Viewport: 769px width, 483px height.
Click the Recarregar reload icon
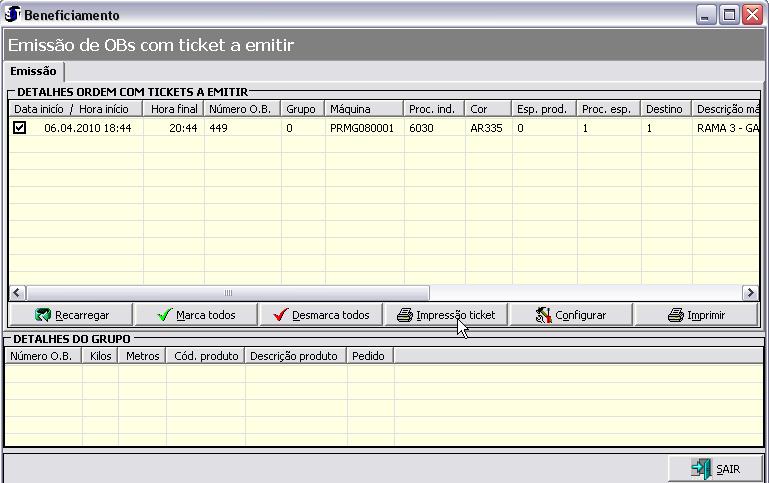click(x=43, y=315)
